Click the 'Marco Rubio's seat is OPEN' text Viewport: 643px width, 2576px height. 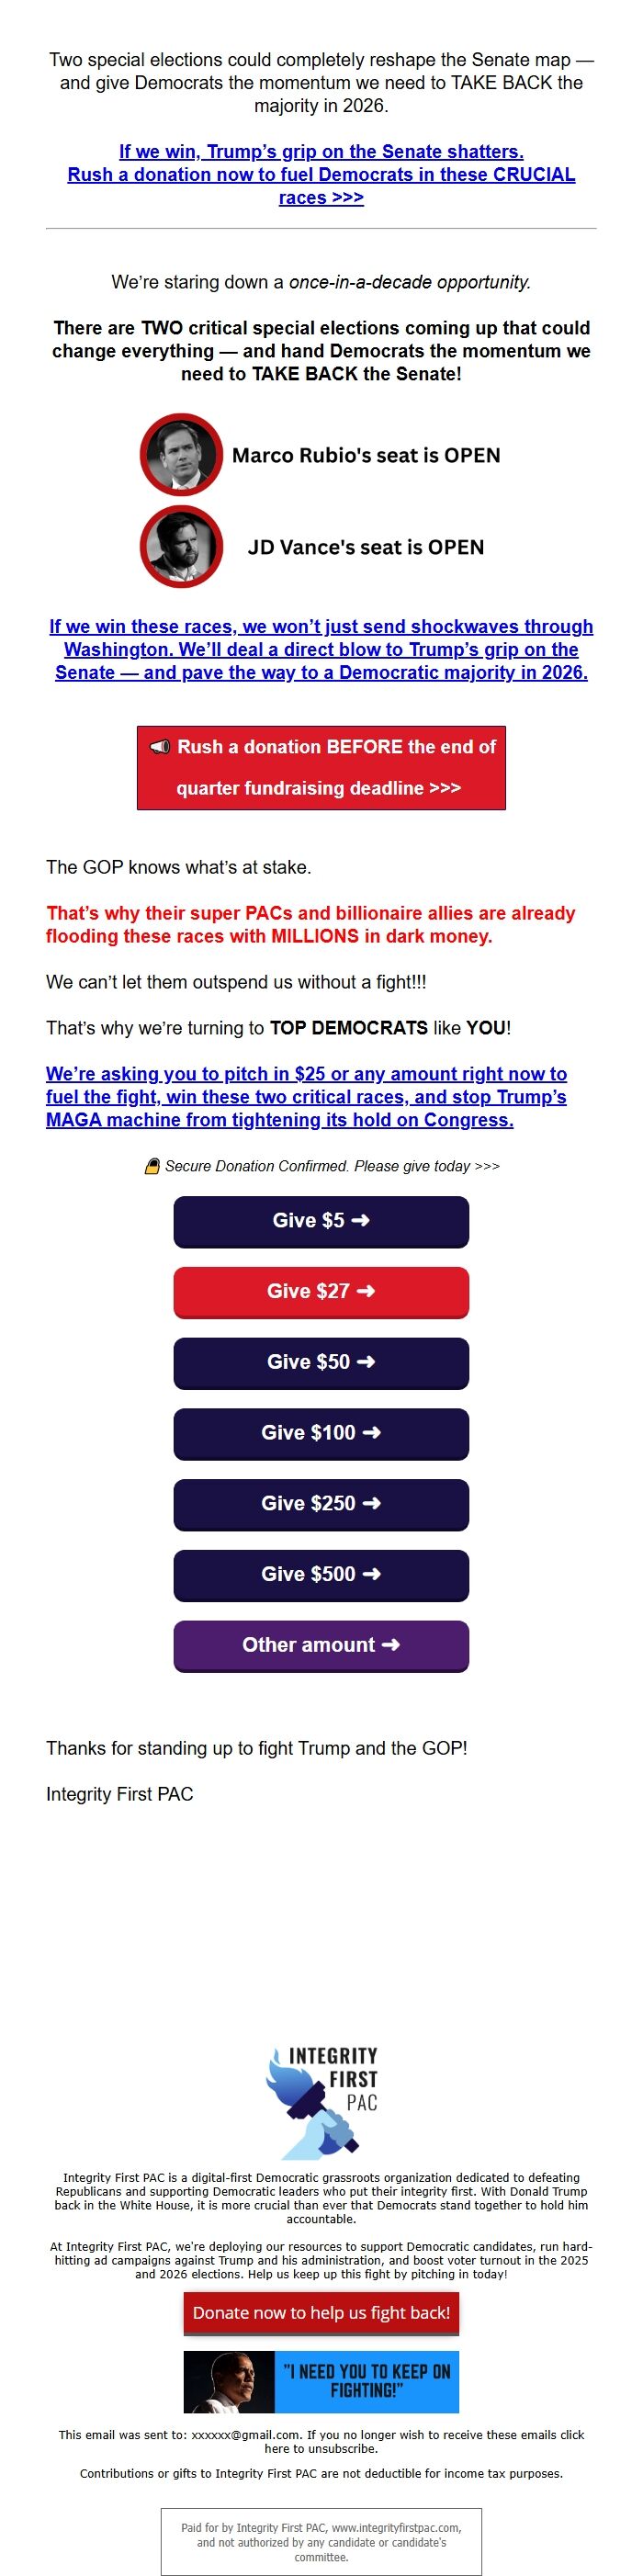coord(366,456)
